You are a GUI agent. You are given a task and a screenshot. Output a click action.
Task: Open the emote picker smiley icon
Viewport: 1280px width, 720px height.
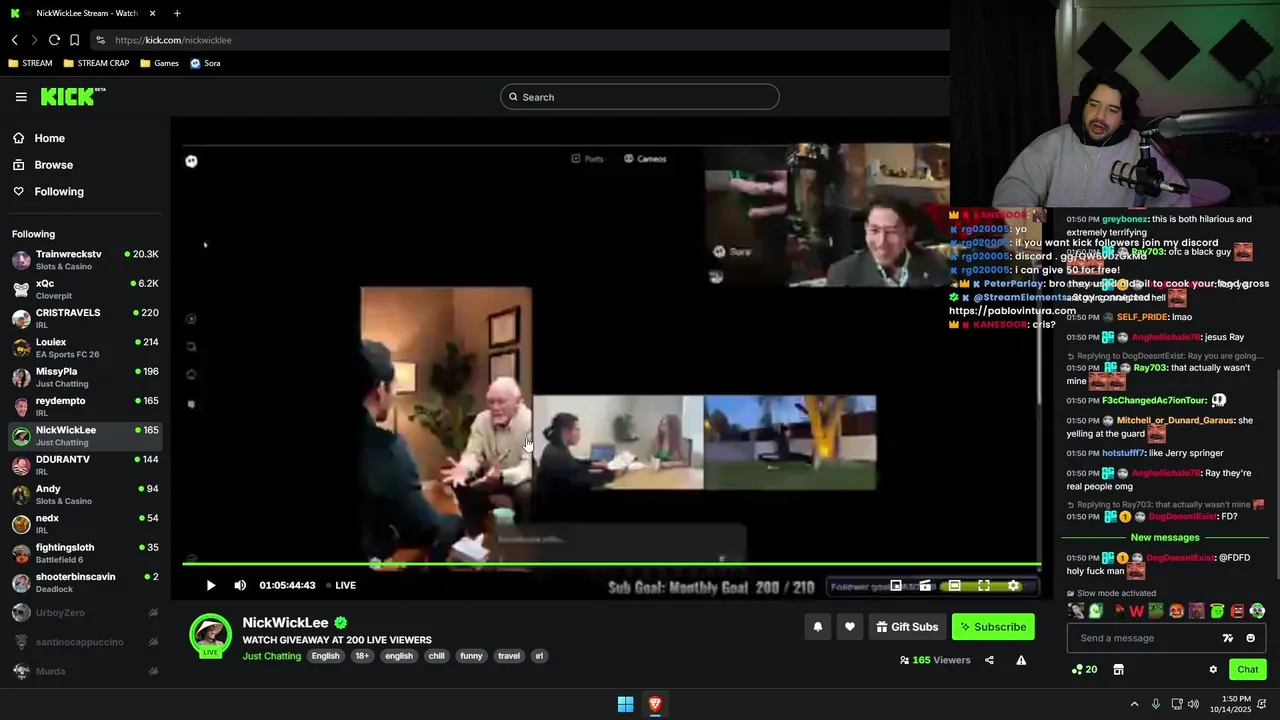click(x=1250, y=638)
